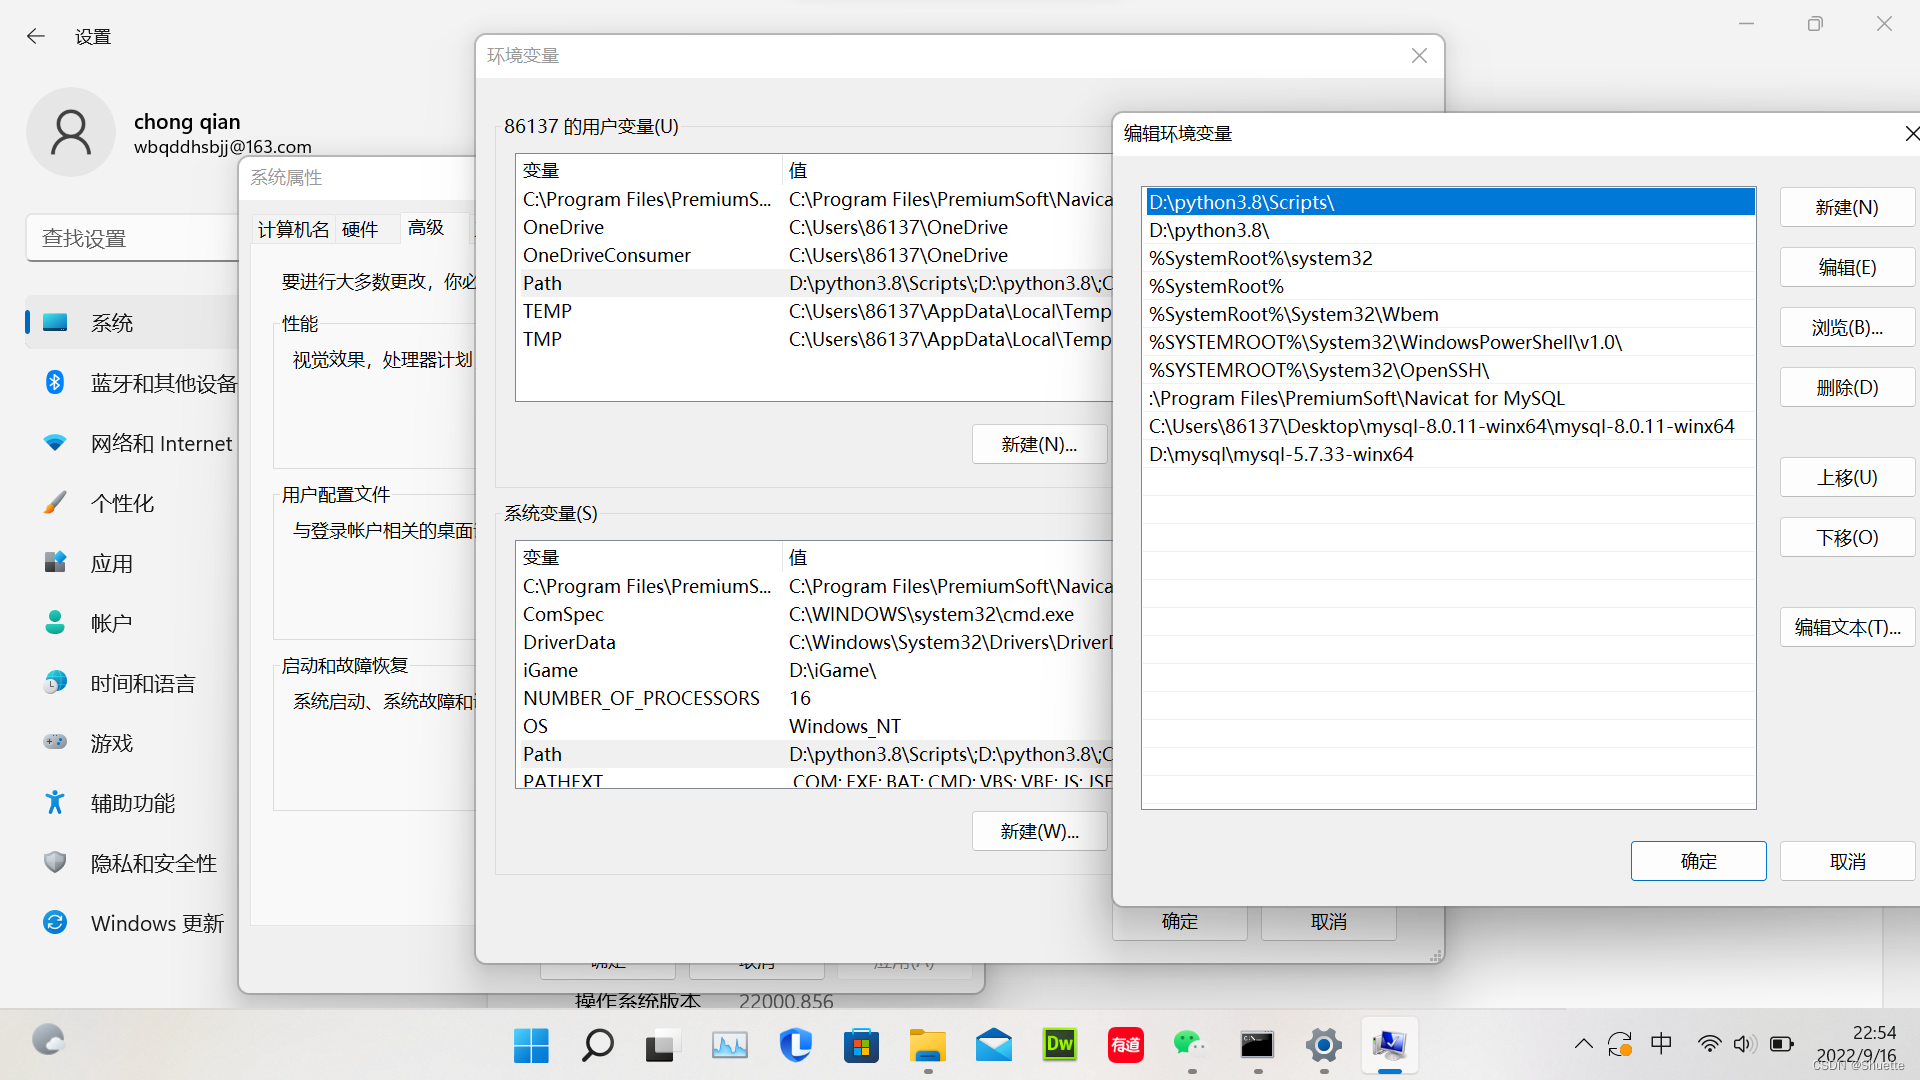The height and width of the screenshot is (1080, 1920).
Task: Click the Bluetooth icon in settings sidebar
Action: click(x=55, y=383)
